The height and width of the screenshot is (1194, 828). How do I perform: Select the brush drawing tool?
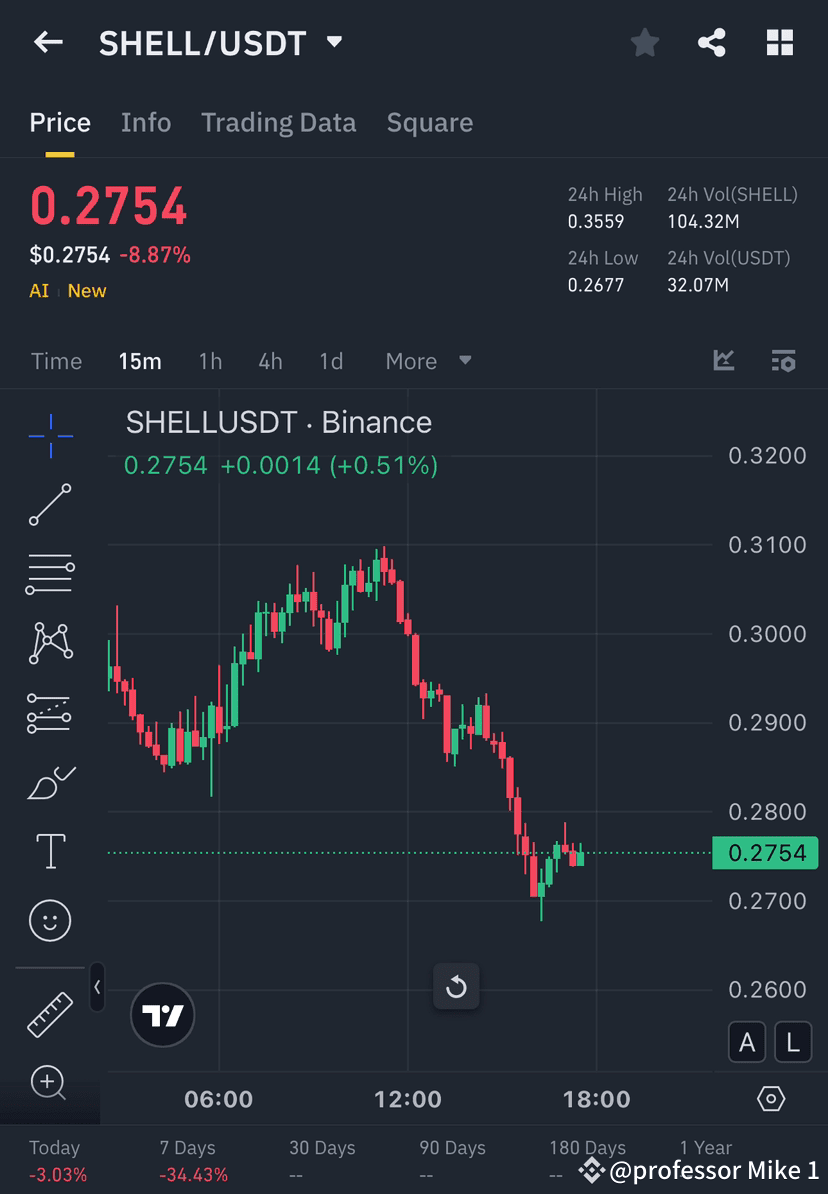(50, 782)
